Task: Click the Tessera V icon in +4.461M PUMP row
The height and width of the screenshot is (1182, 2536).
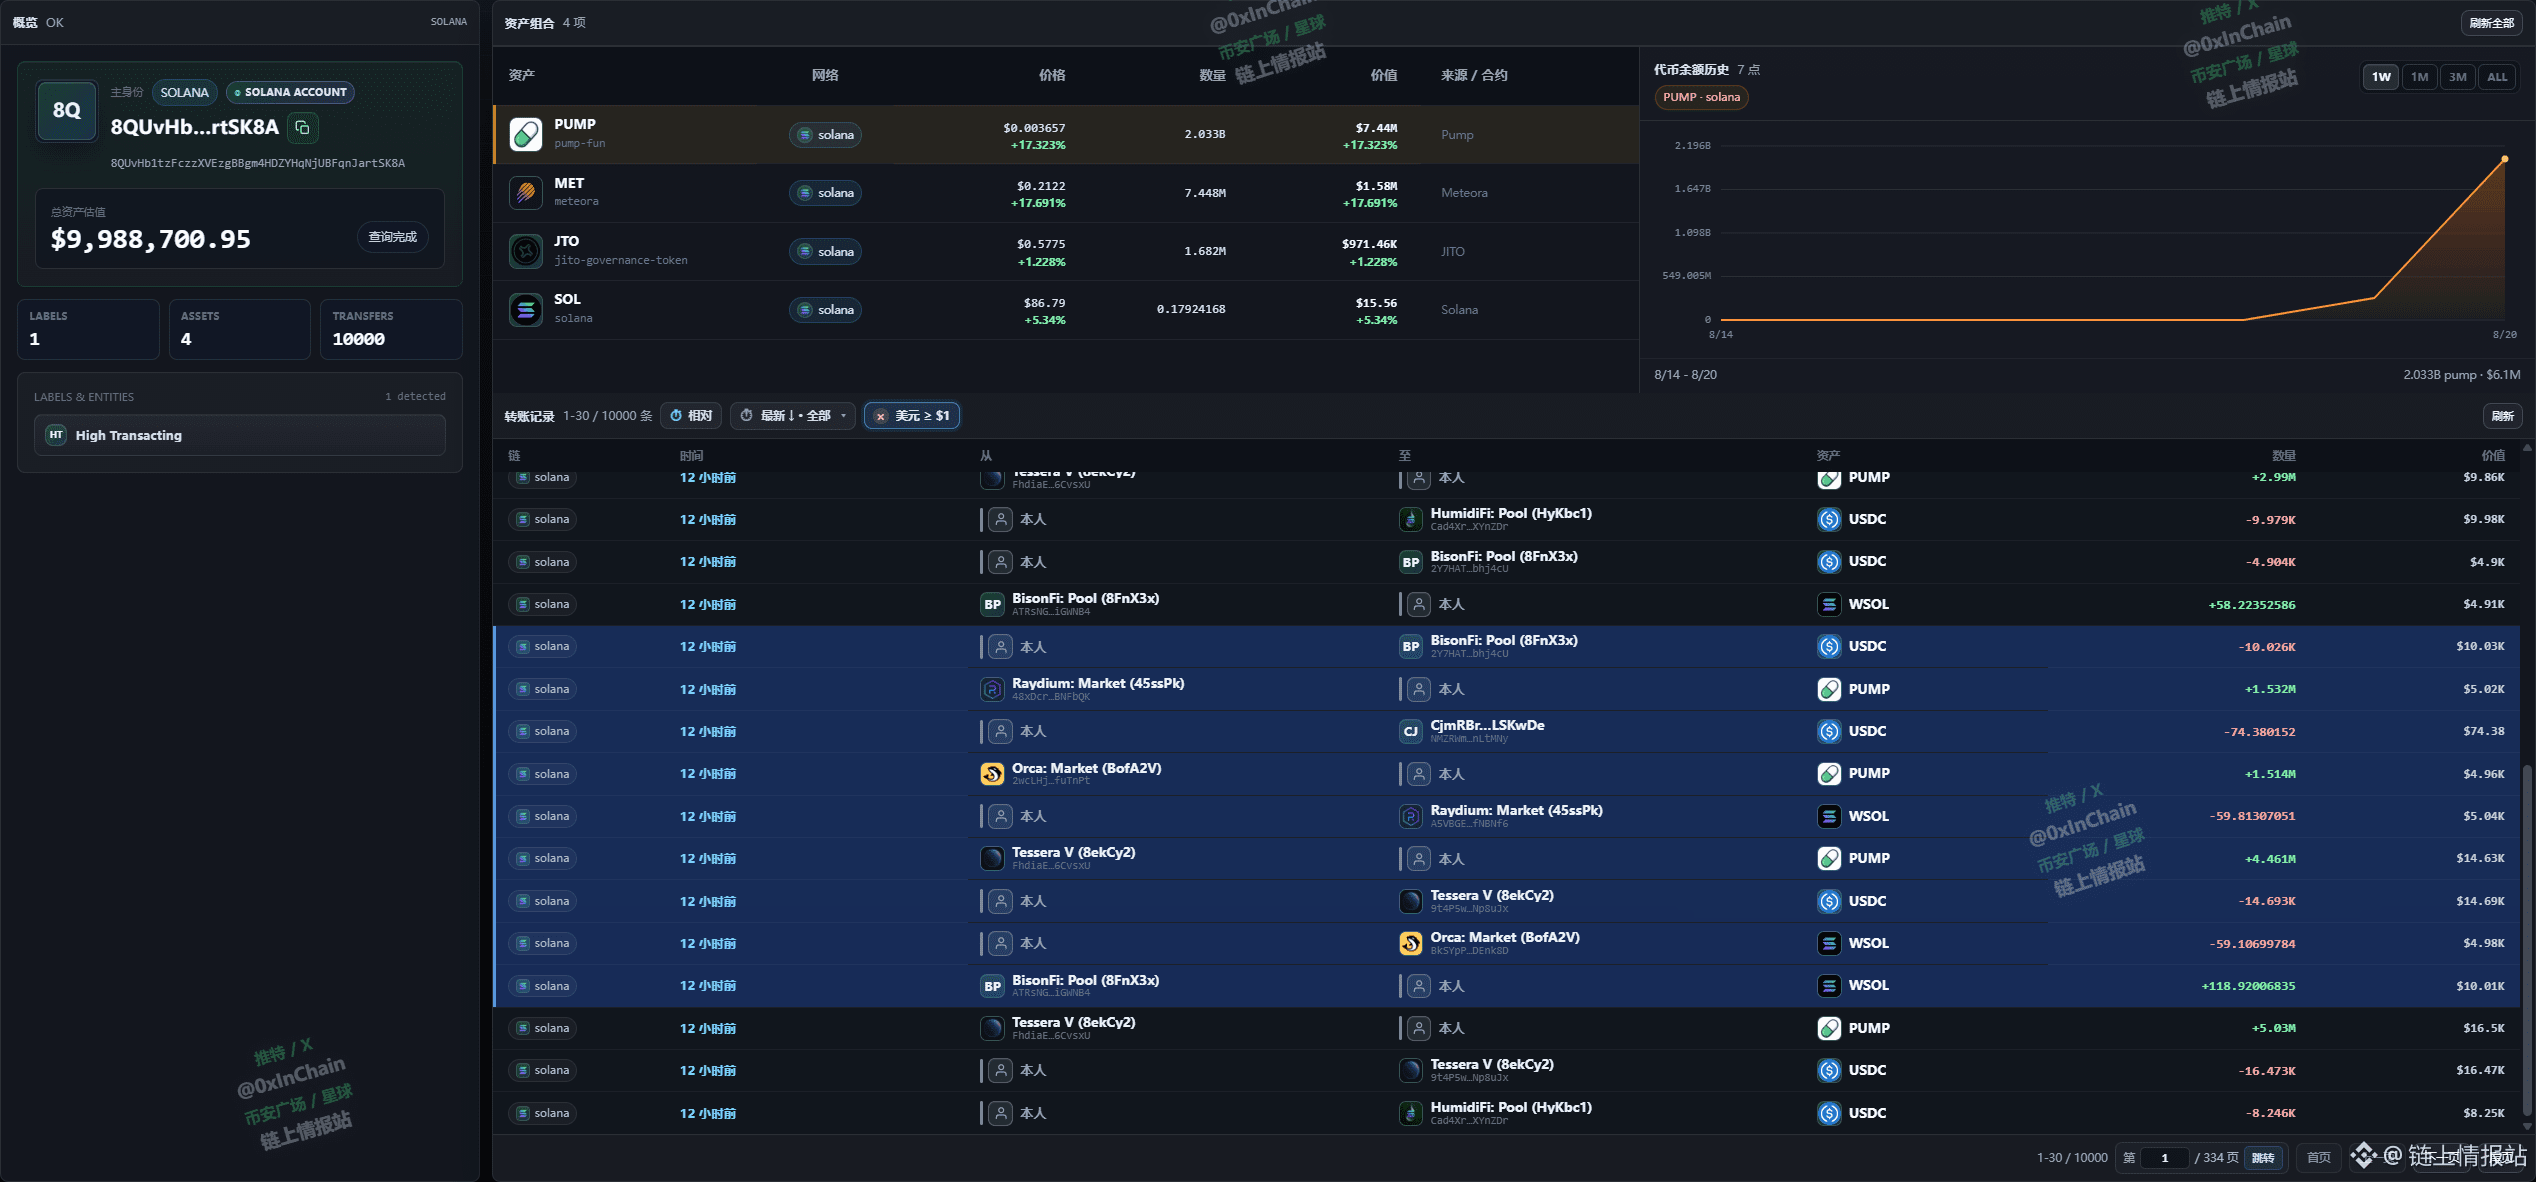Action: tap(992, 858)
